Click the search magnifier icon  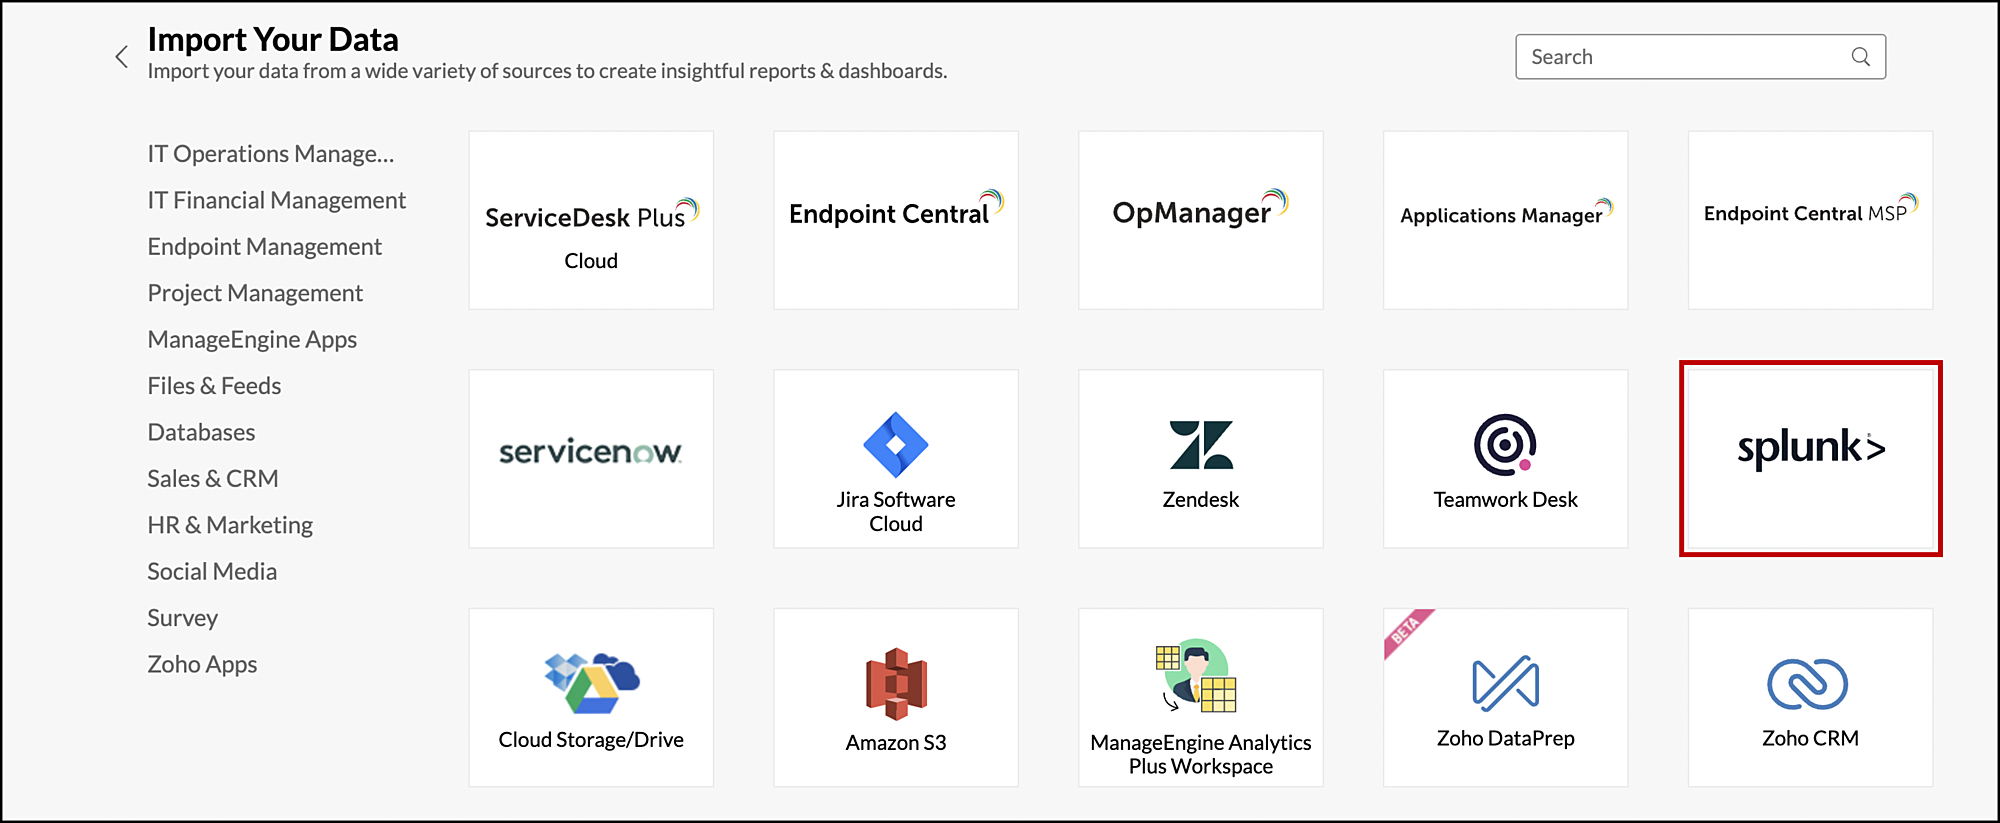coord(1860,57)
